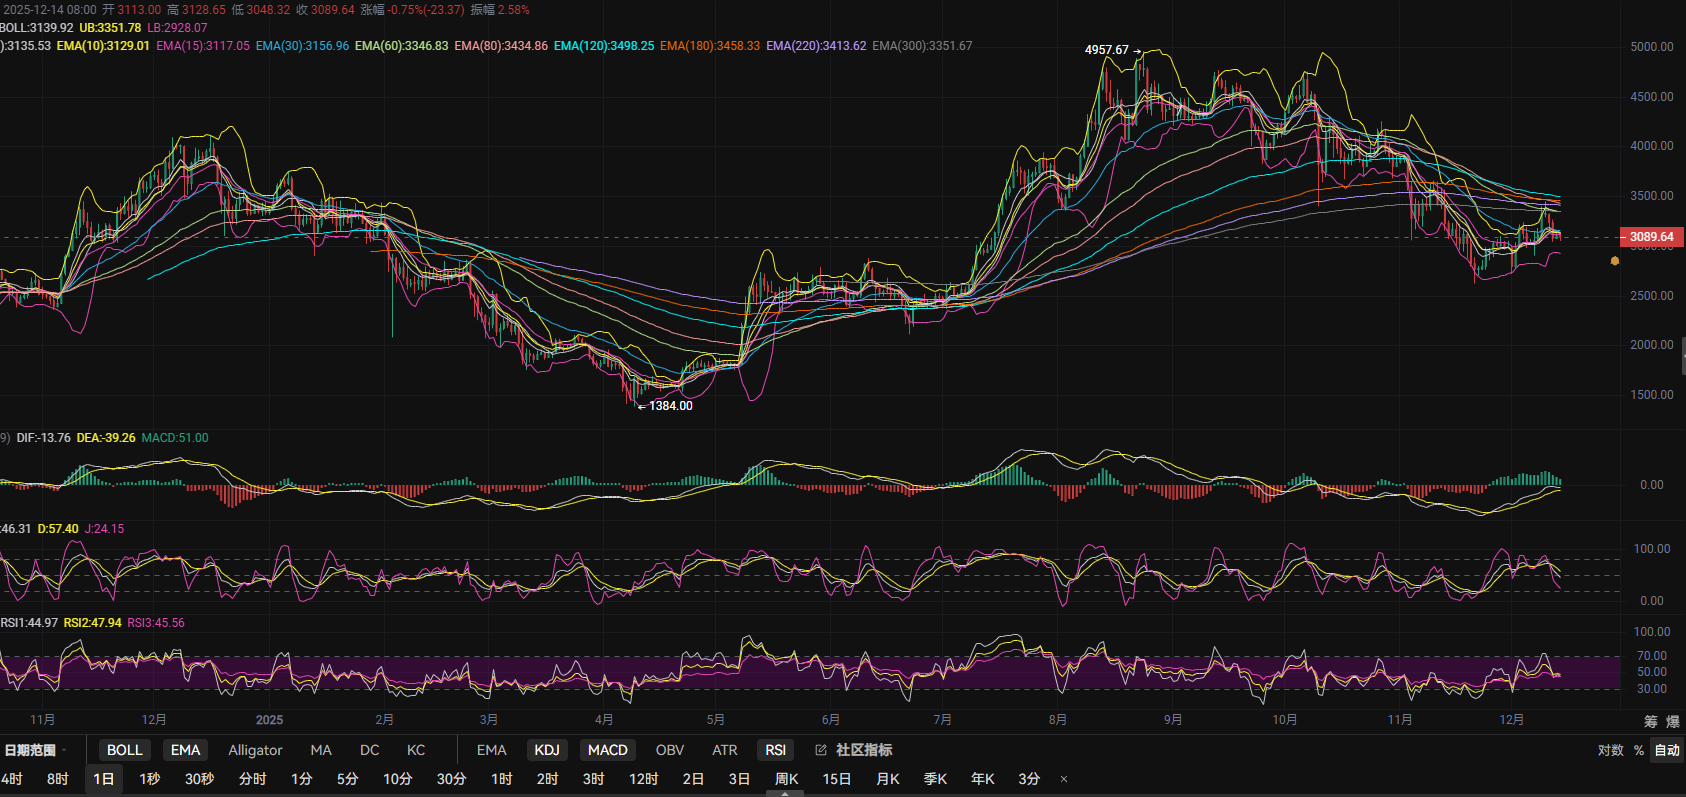
Task: Expand the timeframe bar using the bottom arrow
Action: 785,793
